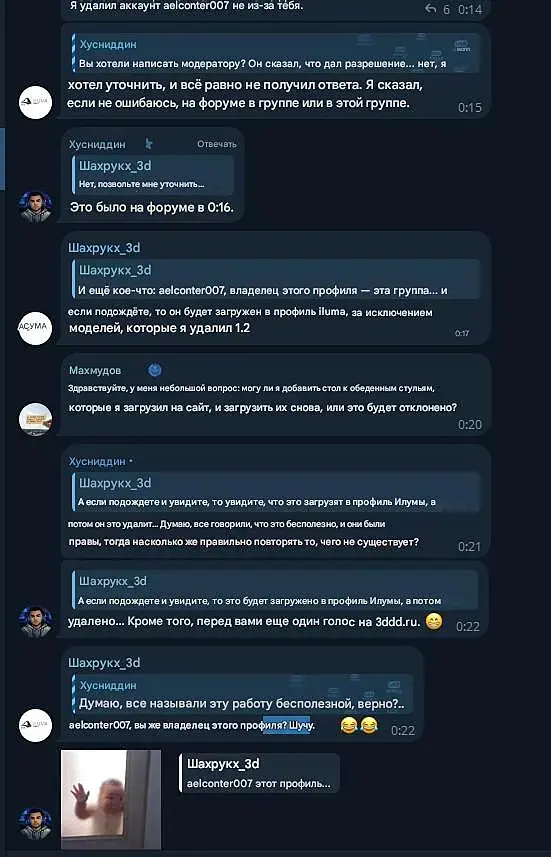Click the reply arrow icon beside the count 6
Viewport: 551px width, 857px height.
tap(431, 9)
